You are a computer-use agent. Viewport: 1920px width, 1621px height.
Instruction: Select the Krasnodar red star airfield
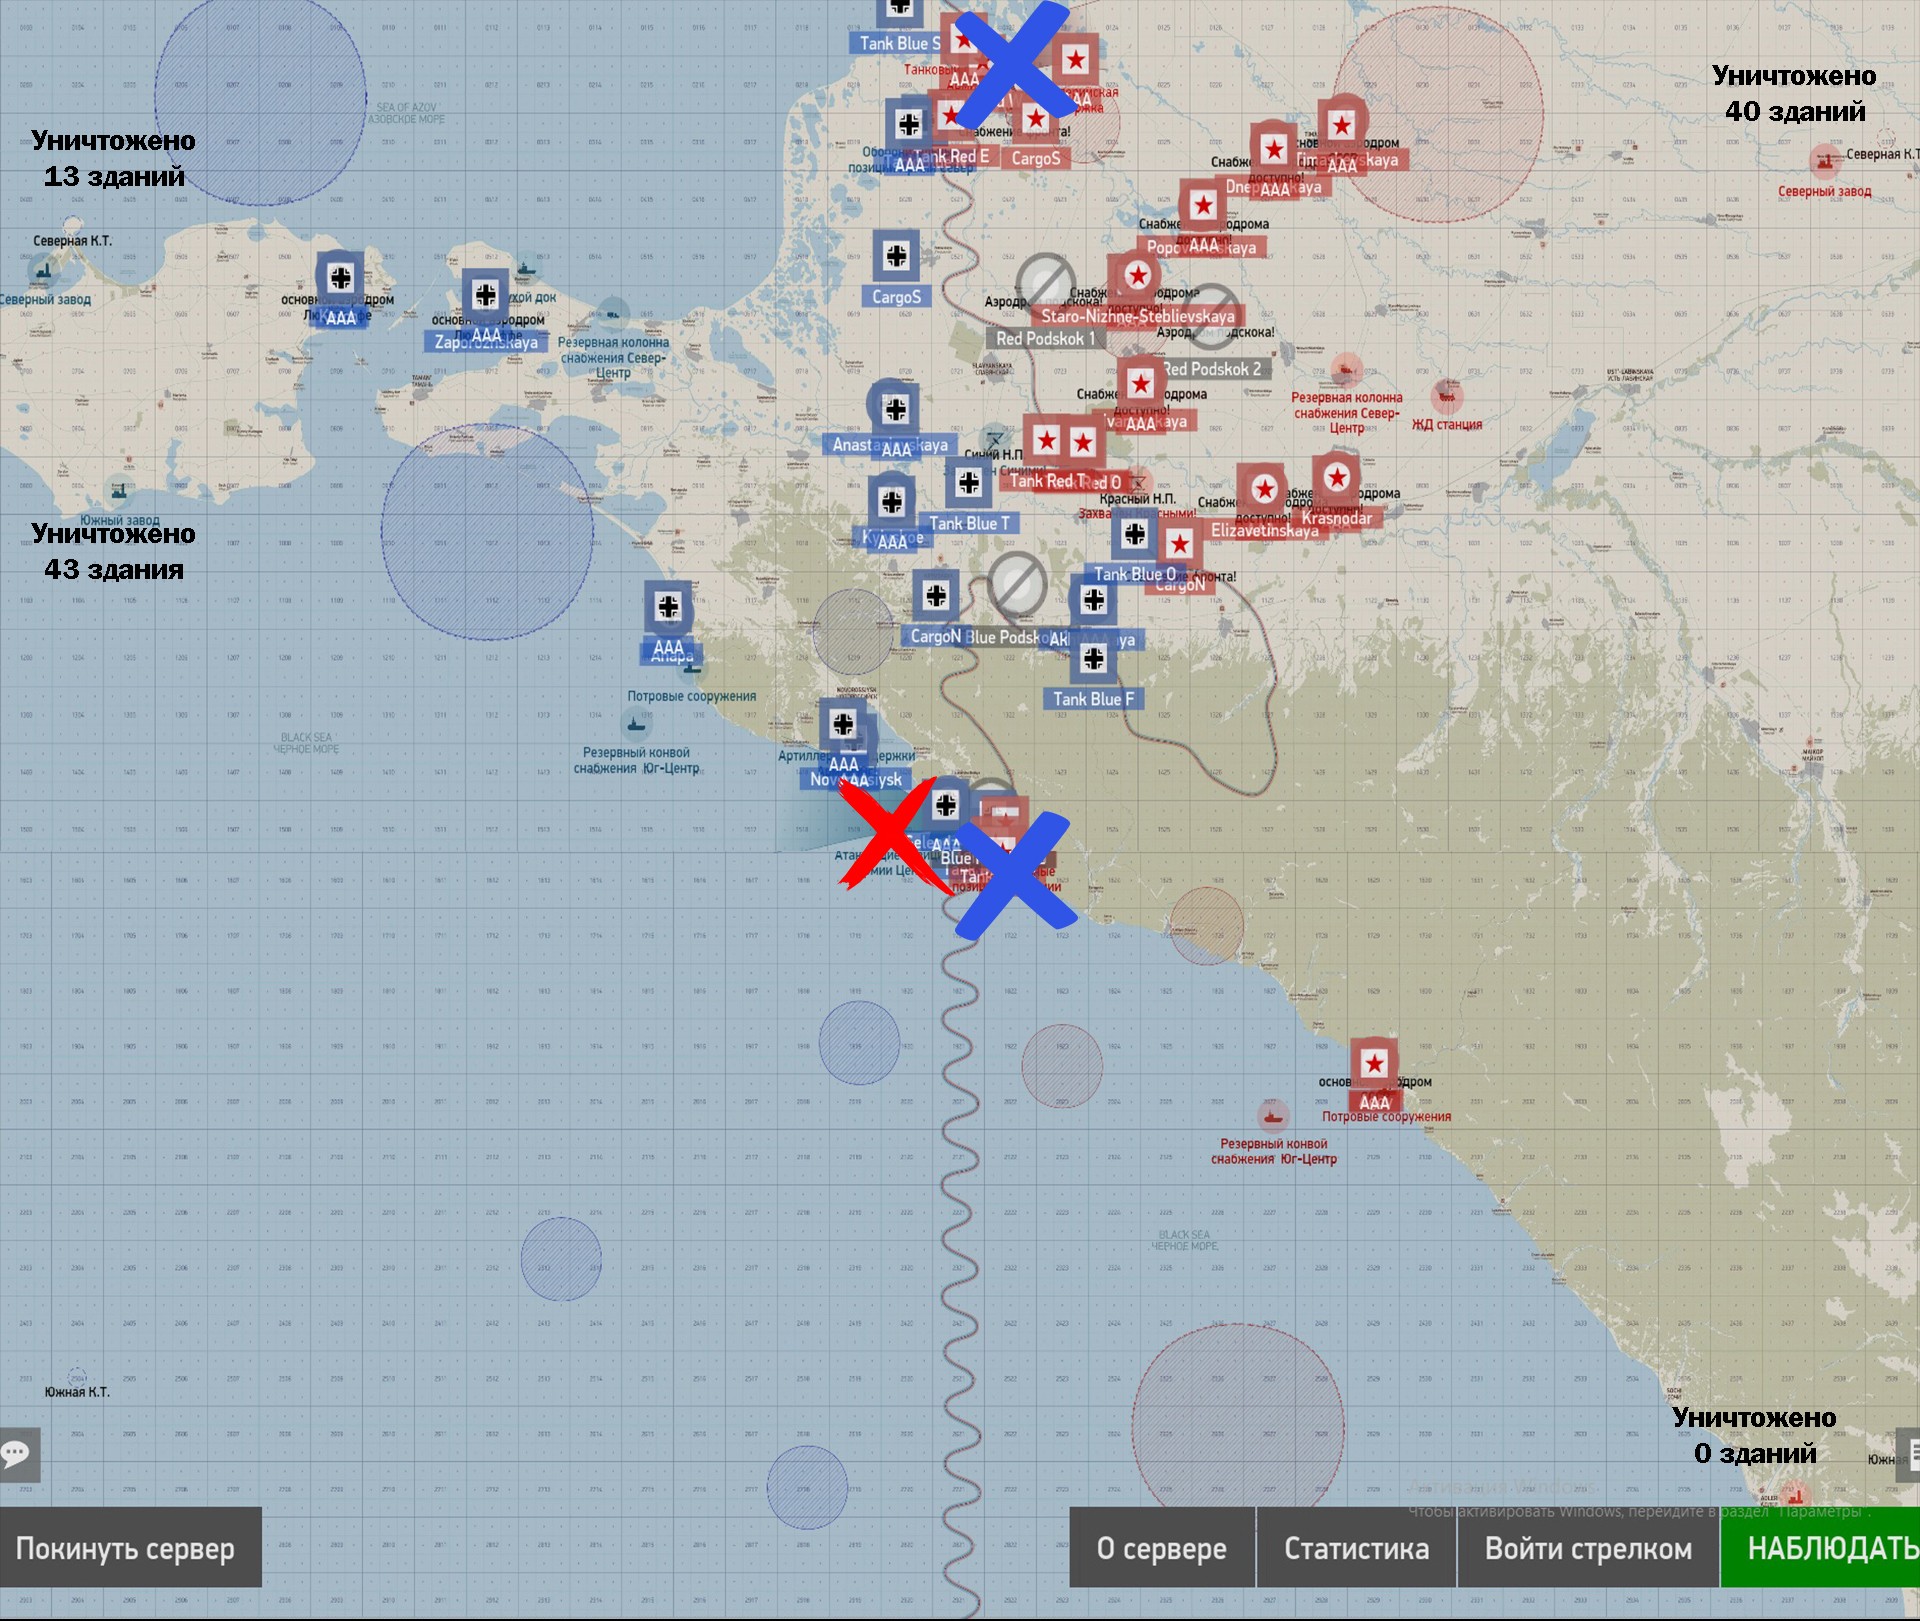coord(1337,478)
